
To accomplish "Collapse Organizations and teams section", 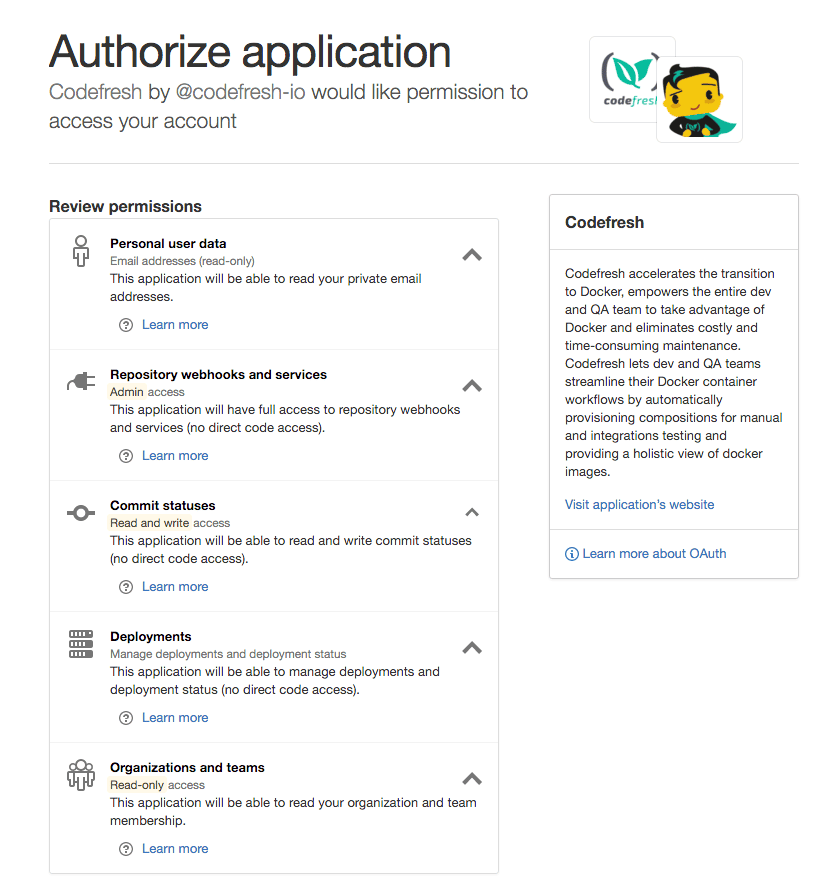I will (472, 779).
